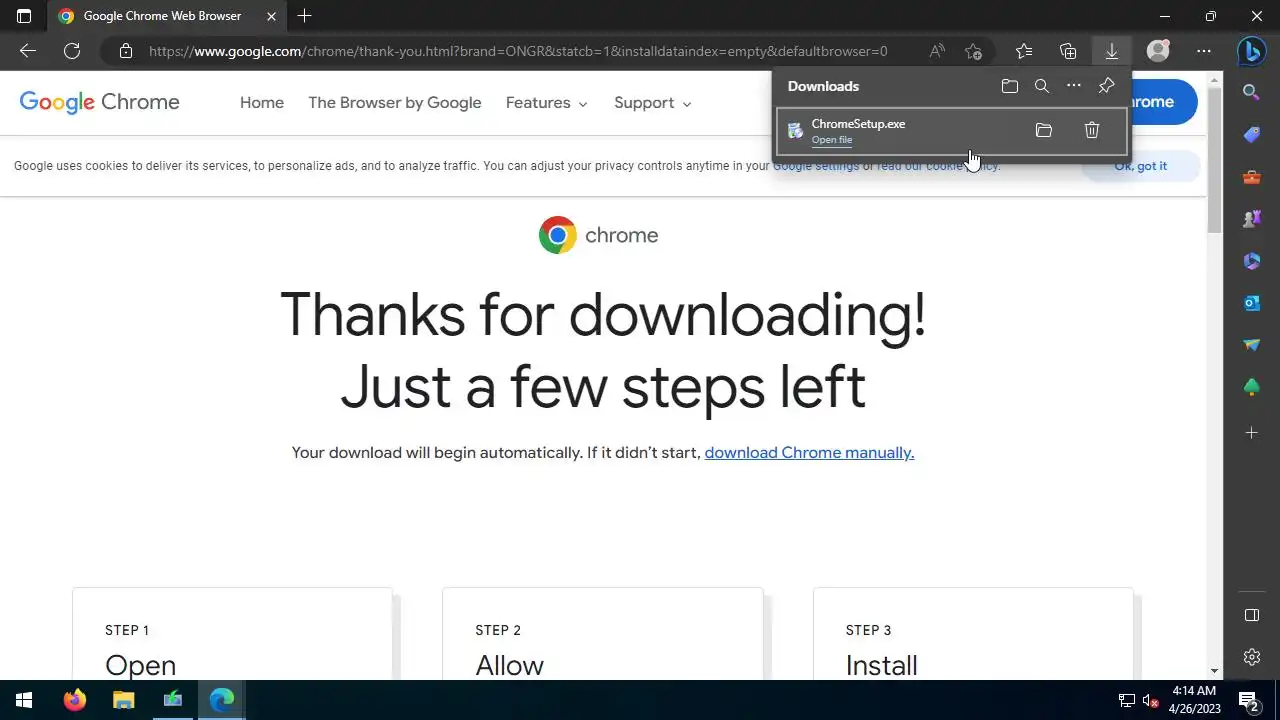Image resolution: width=1280 pixels, height=720 pixels.
Task: Open the sidebar Search icon
Action: click(1251, 92)
